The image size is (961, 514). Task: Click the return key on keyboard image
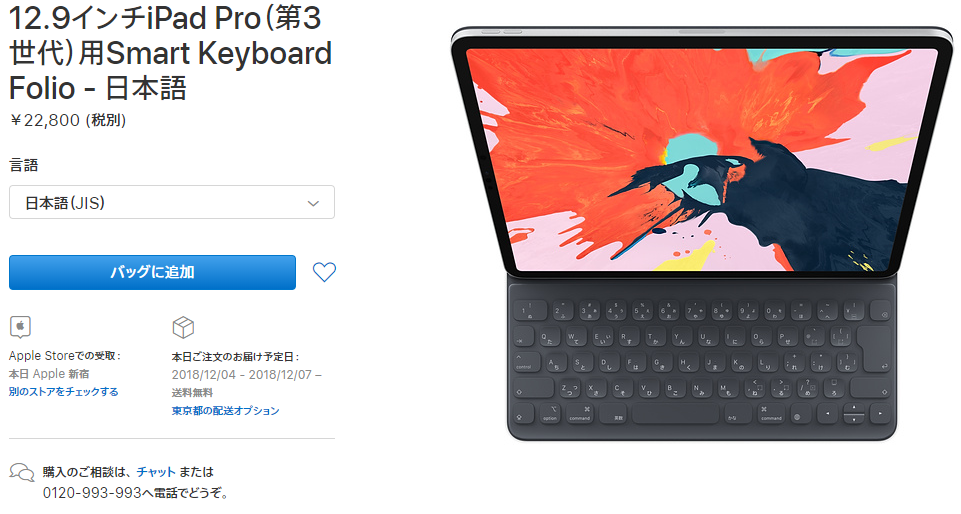[875, 352]
